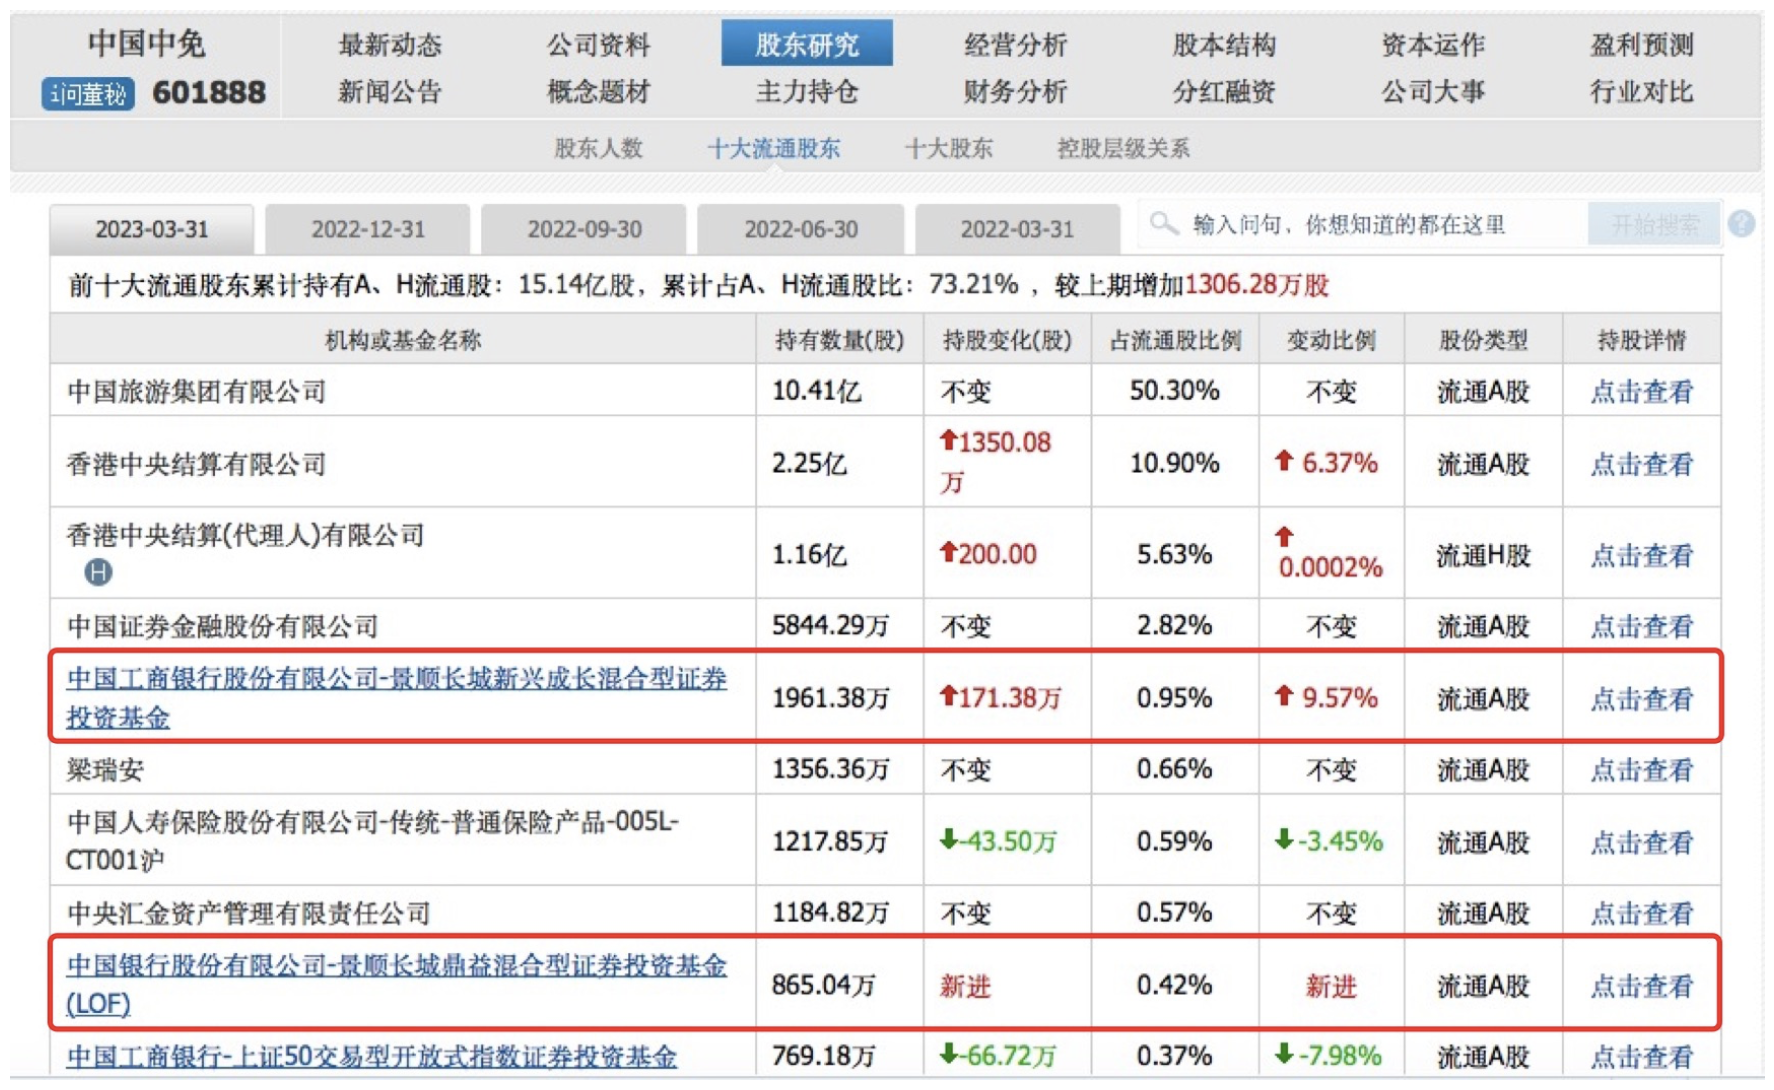Select the 2022-03-31 date tab
The image size is (1774, 1090).
[1017, 229]
